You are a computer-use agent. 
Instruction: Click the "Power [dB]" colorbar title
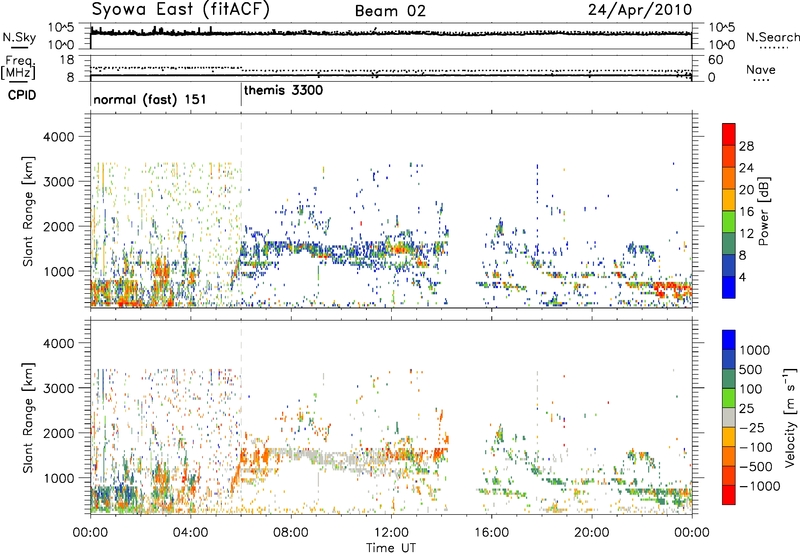coord(763,211)
